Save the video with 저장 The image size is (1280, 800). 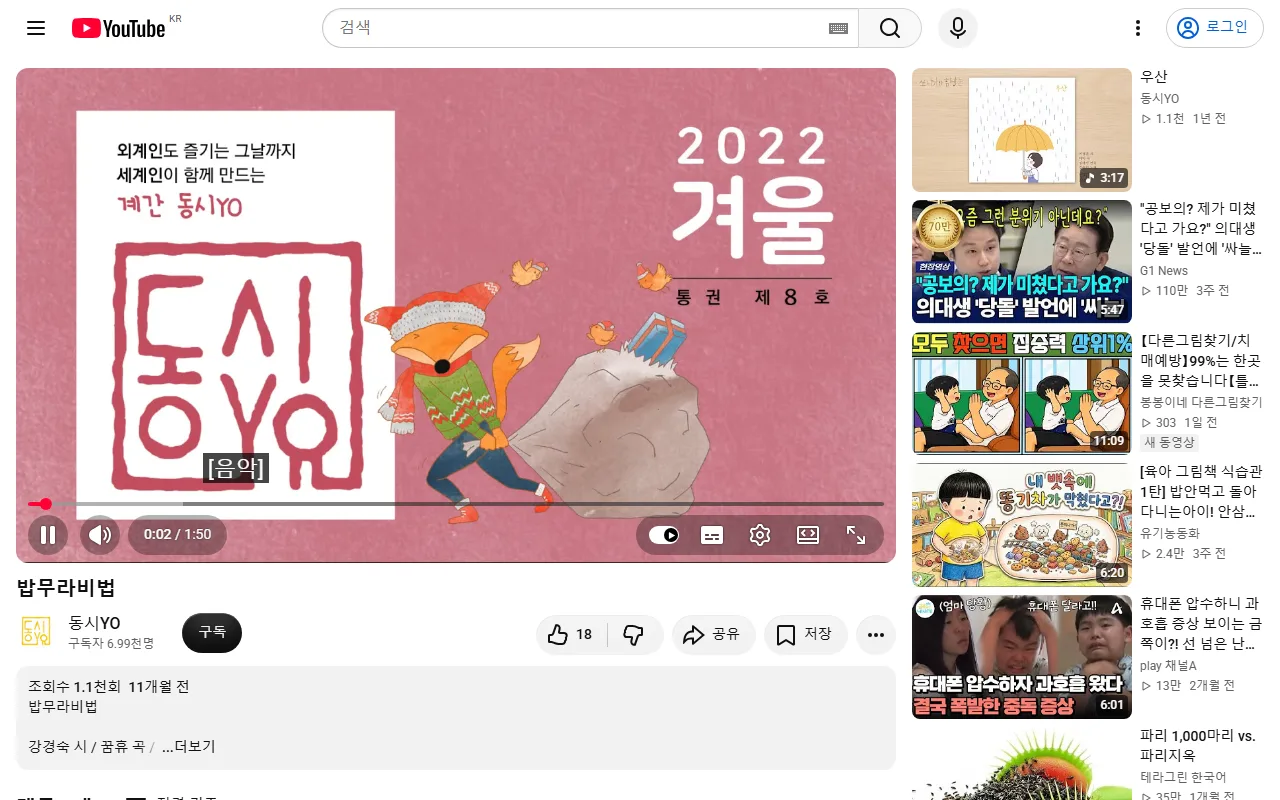point(805,635)
